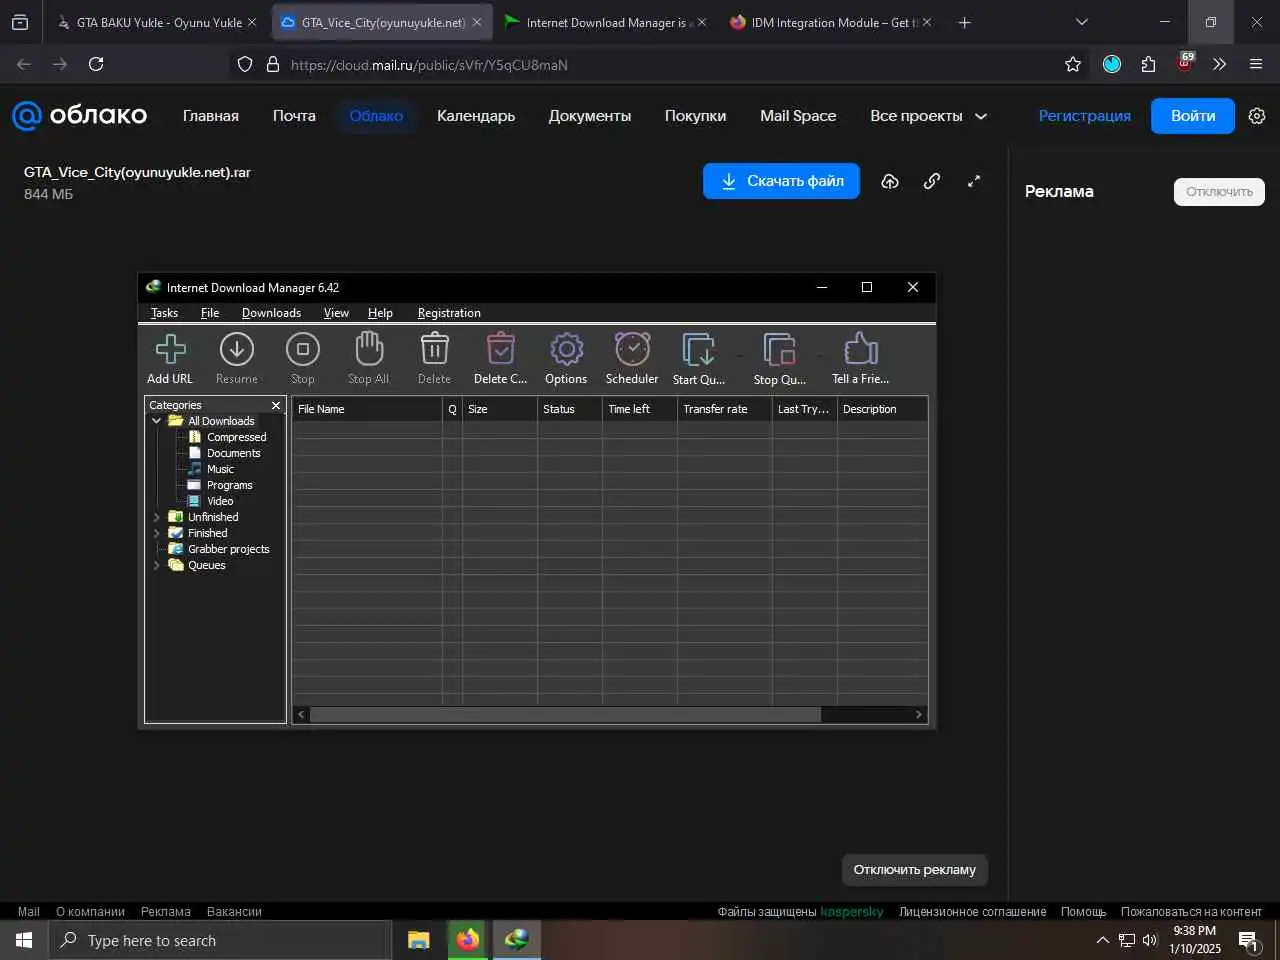Screen dimensions: 1280x960
Task: Open File Explorer from the taskbar
Action: pyautogui.click(x=419, y=940)
